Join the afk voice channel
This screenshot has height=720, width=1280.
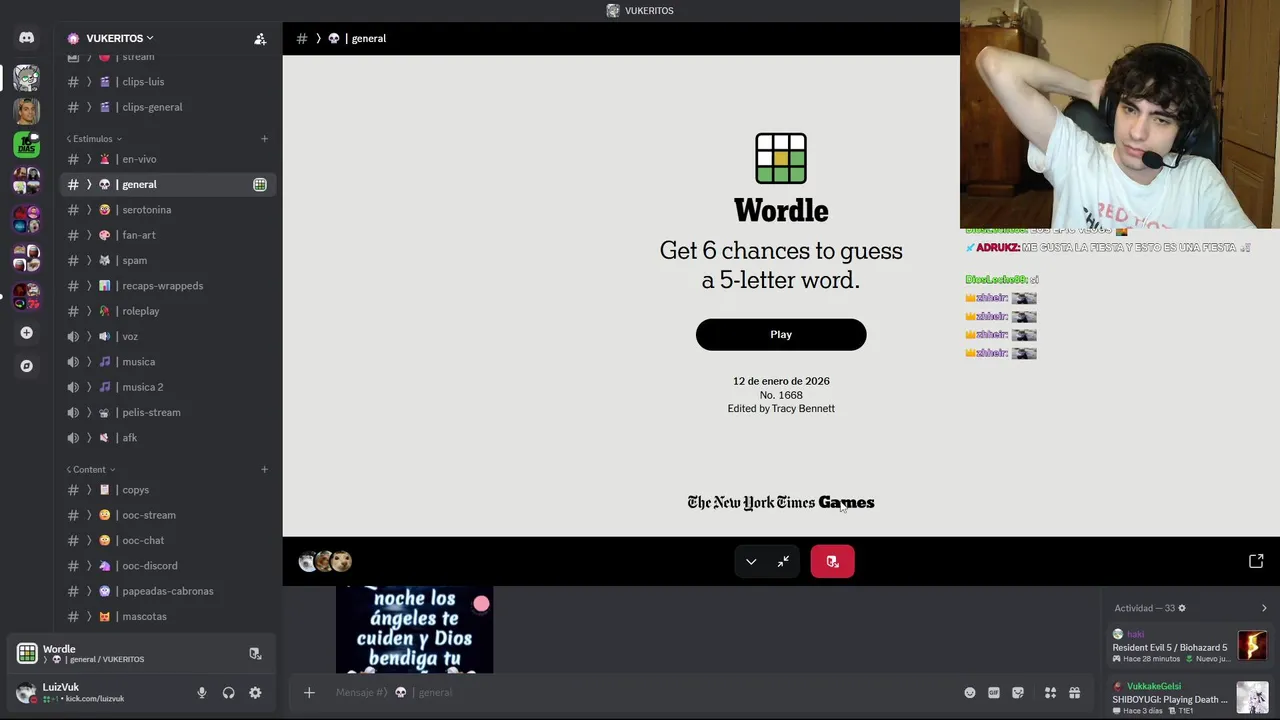(166, 438)
